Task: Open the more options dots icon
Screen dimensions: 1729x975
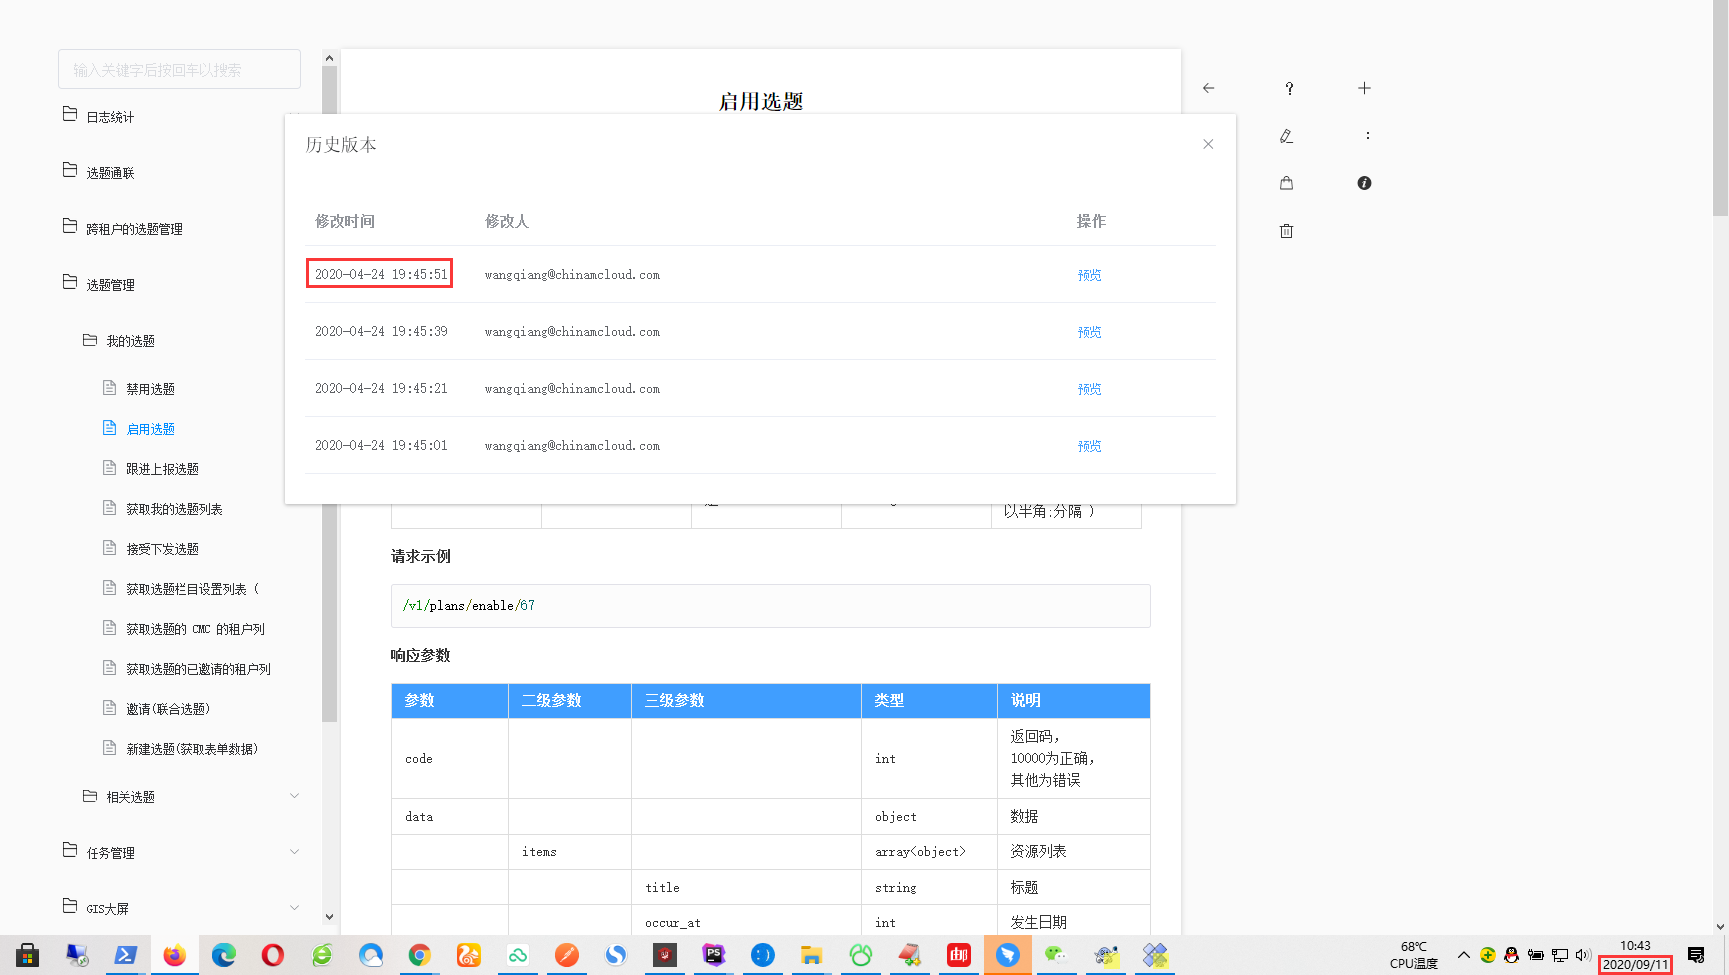Action: point(1367,136)
